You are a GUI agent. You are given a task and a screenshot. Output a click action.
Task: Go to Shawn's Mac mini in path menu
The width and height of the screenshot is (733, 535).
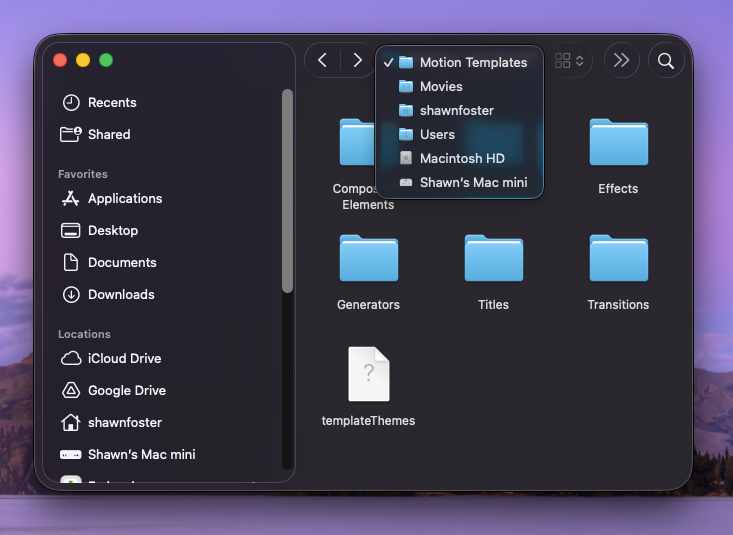(x=473, y=182)
